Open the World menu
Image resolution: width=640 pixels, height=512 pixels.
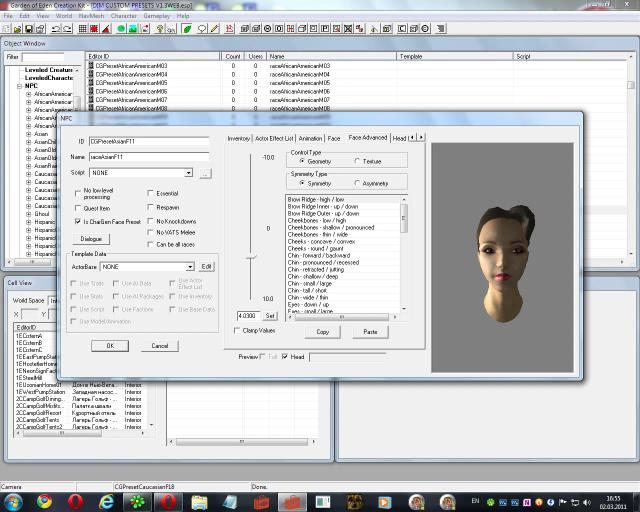(64, 16)
